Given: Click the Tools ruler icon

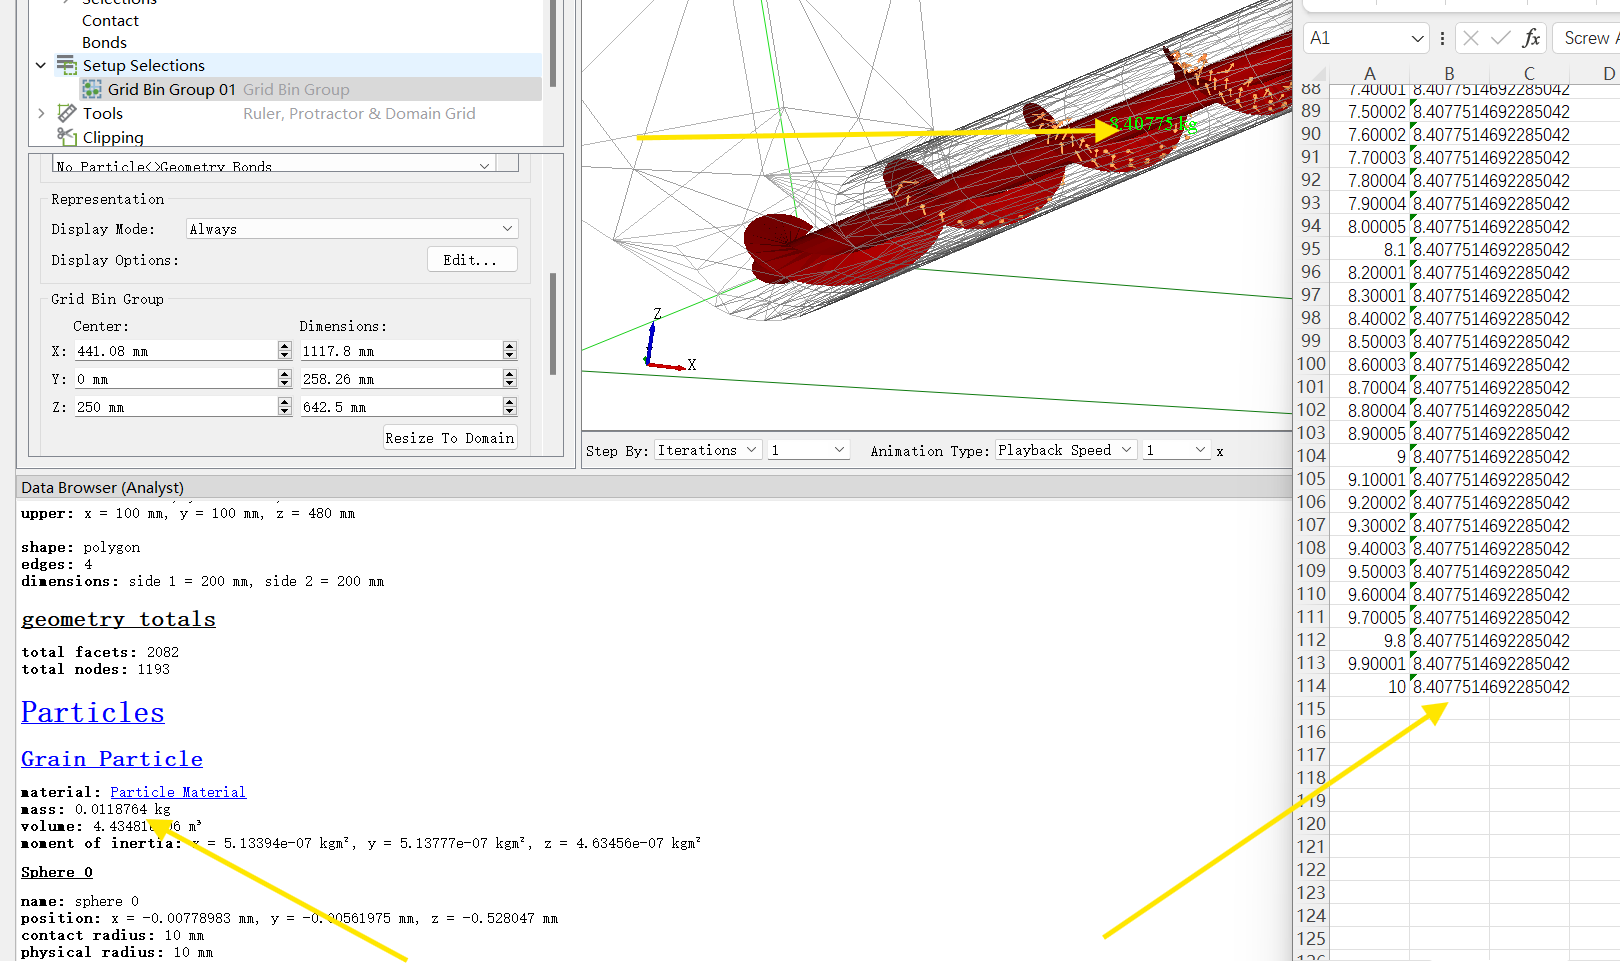Looking at the screenshot, I should [67, 113].
